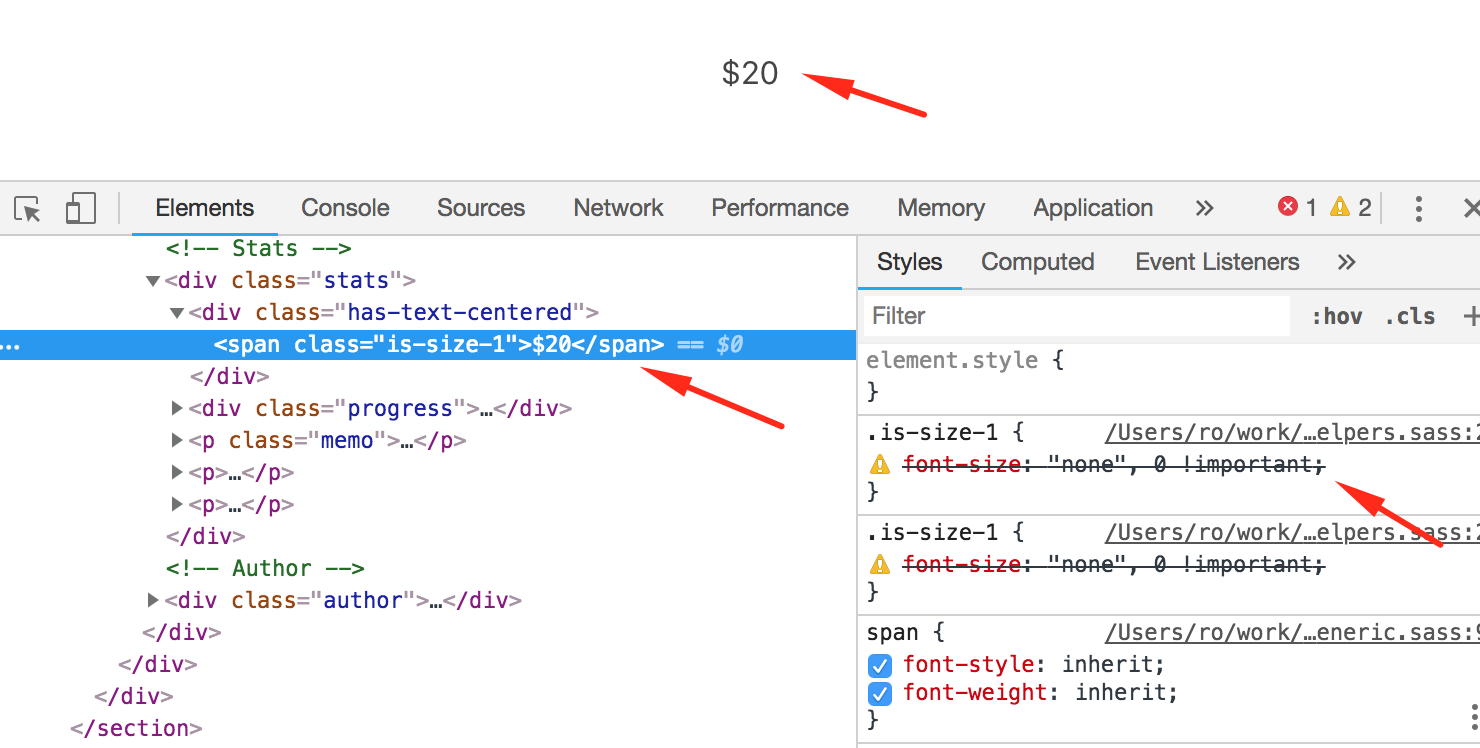1480x748 pixels.
Task: Open the second .is-size-1 elpers.sass source link
Action: [x=1292, y=532]
